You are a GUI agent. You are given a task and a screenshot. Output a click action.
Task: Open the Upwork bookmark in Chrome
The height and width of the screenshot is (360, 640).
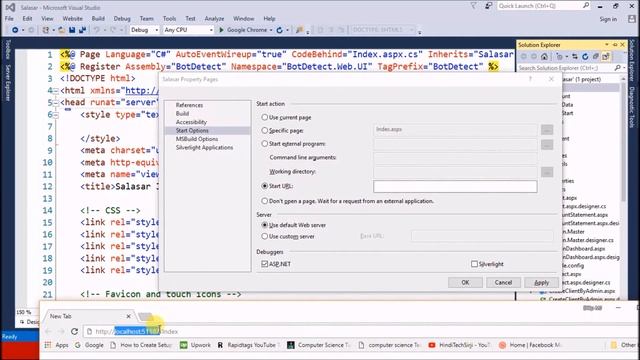(x=196, y=345)
